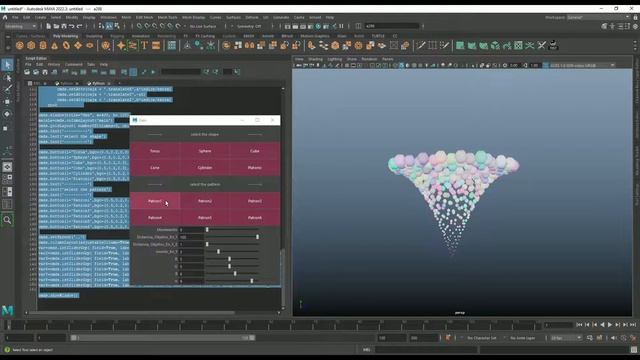Click the Torus shape button in dialog

click(155, 151)
